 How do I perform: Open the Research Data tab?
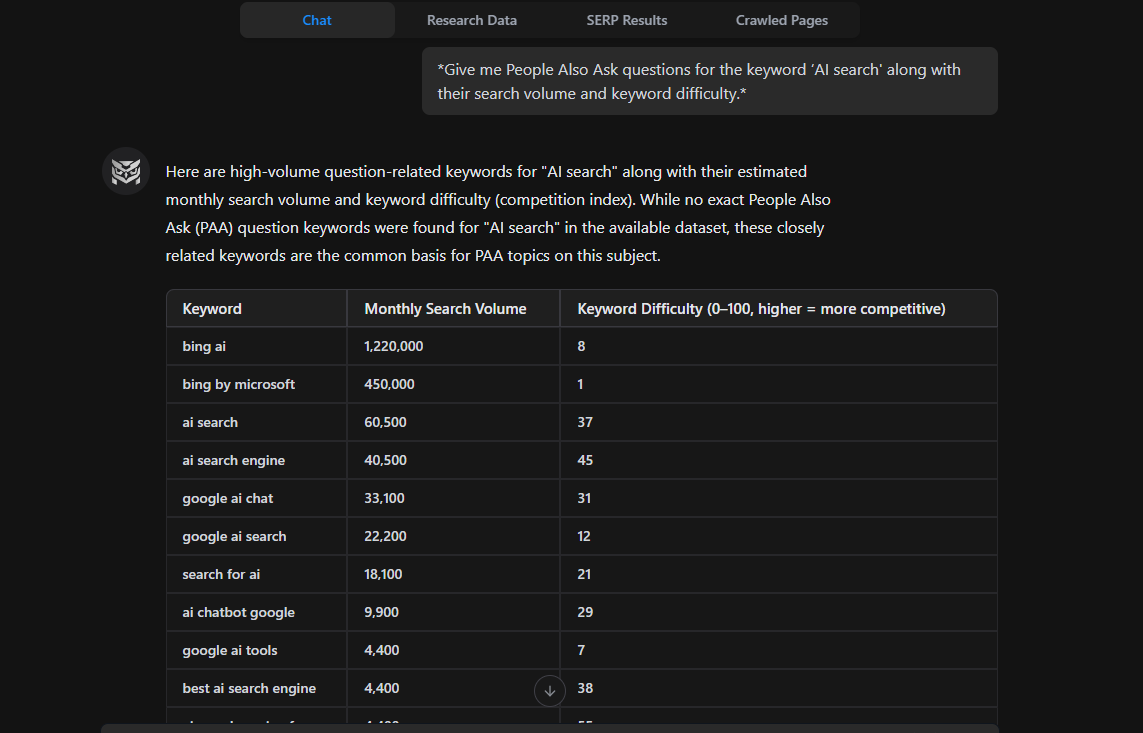(x=471, y=20)
